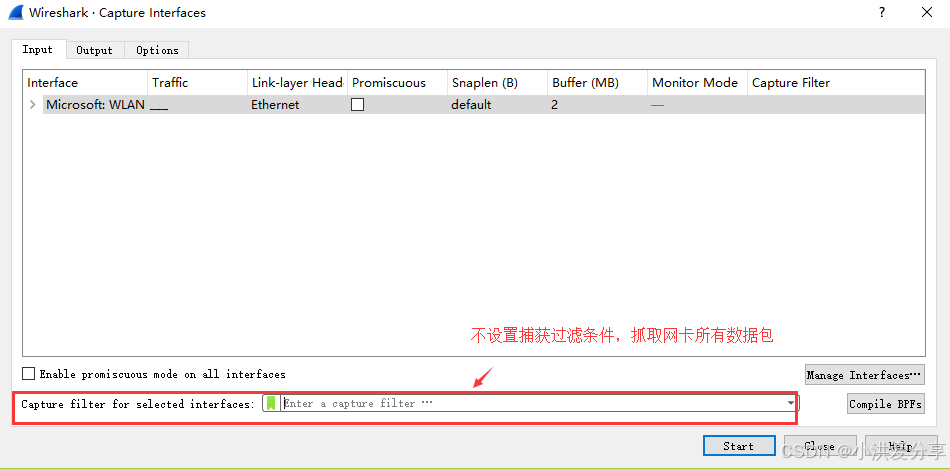Expand the Microsoft: WLAN interface row
950x469 pixels.
[x=33, y=105]
